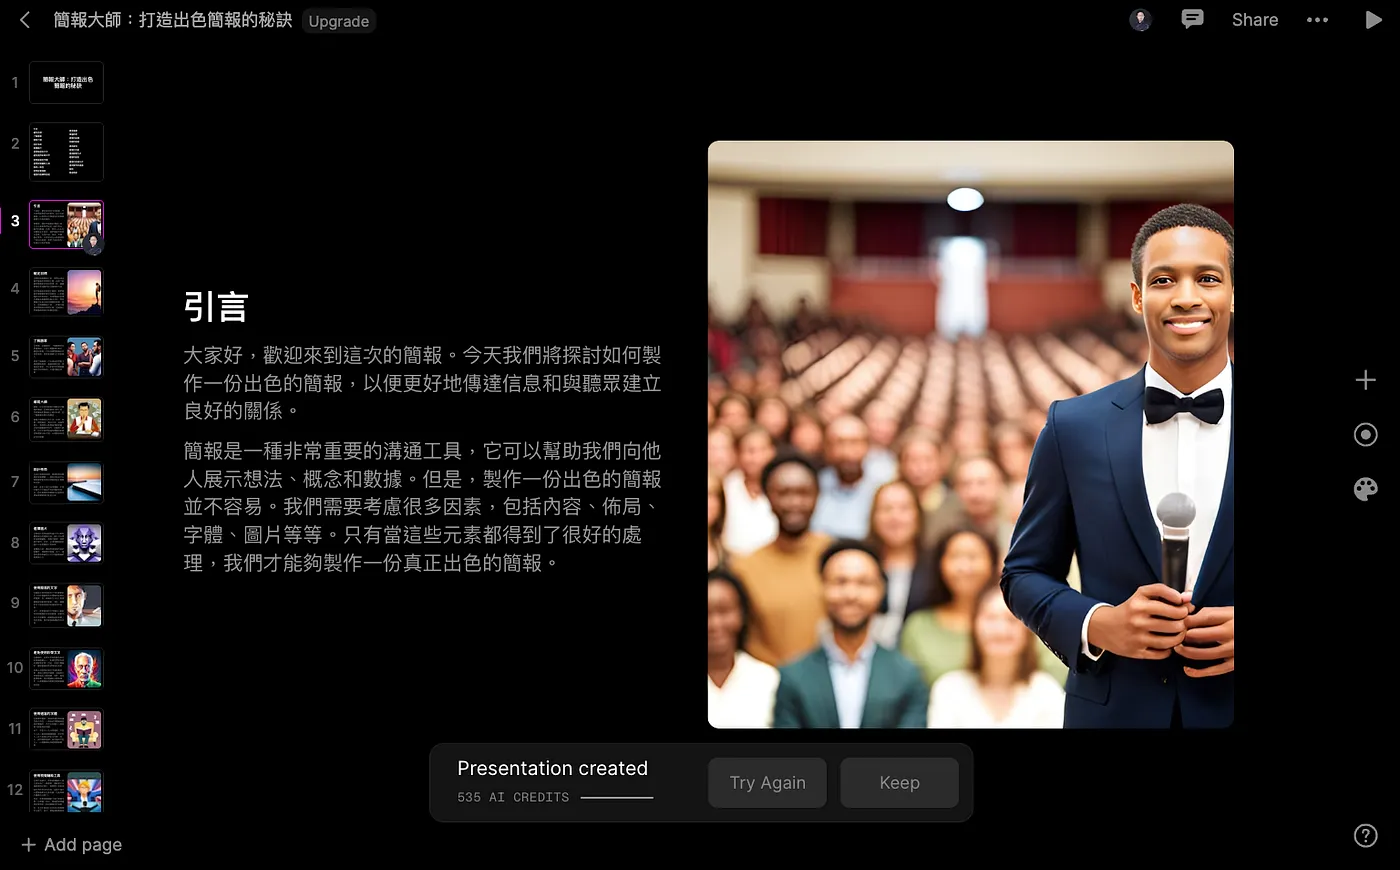Click the paragraph starting with 簡報是一種
This screenshot has height=870, width=1400.
(422, 507)
